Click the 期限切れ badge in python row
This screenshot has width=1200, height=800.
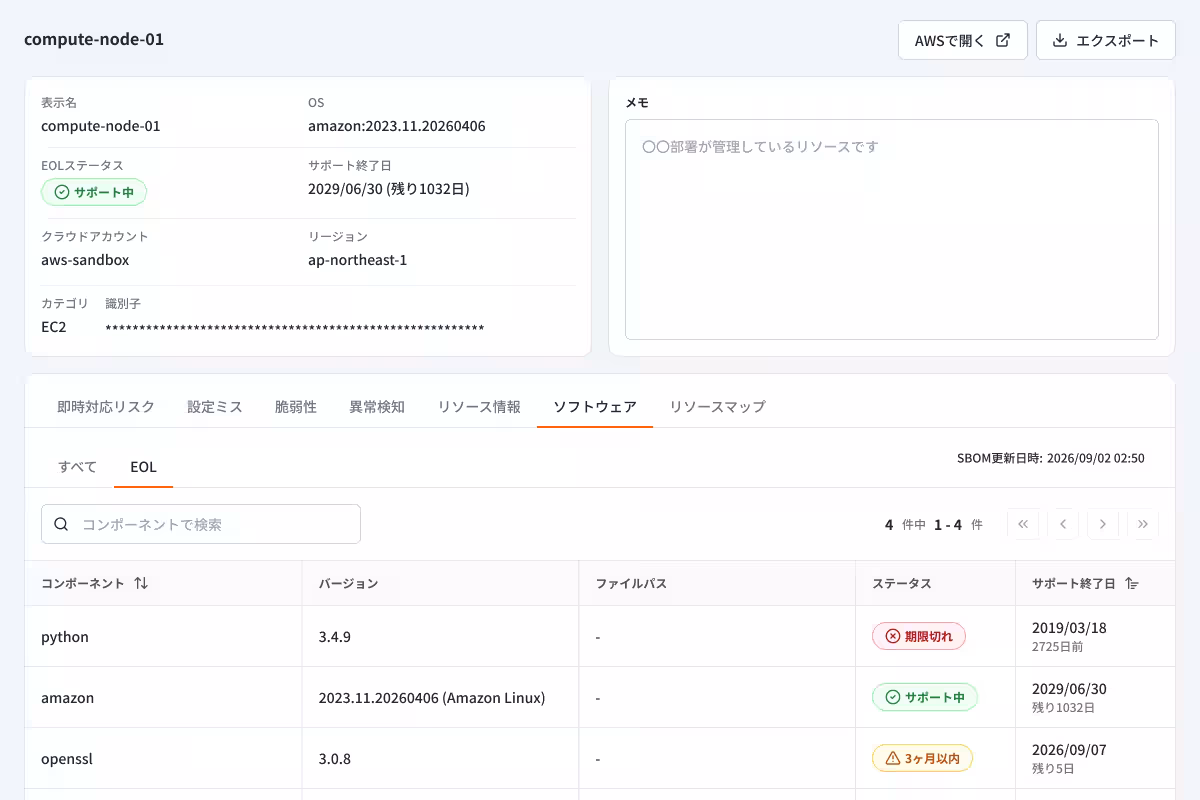(919, 636)
